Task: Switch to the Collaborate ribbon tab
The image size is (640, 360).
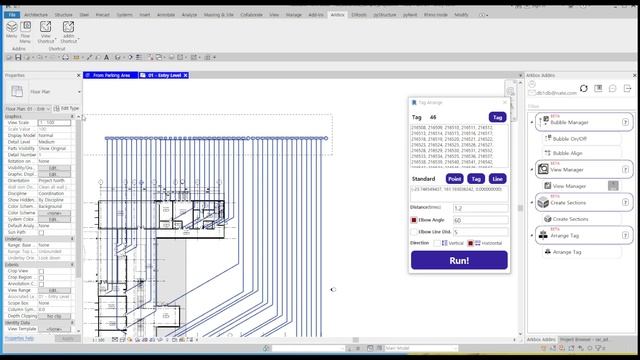Action: point(251,15)
